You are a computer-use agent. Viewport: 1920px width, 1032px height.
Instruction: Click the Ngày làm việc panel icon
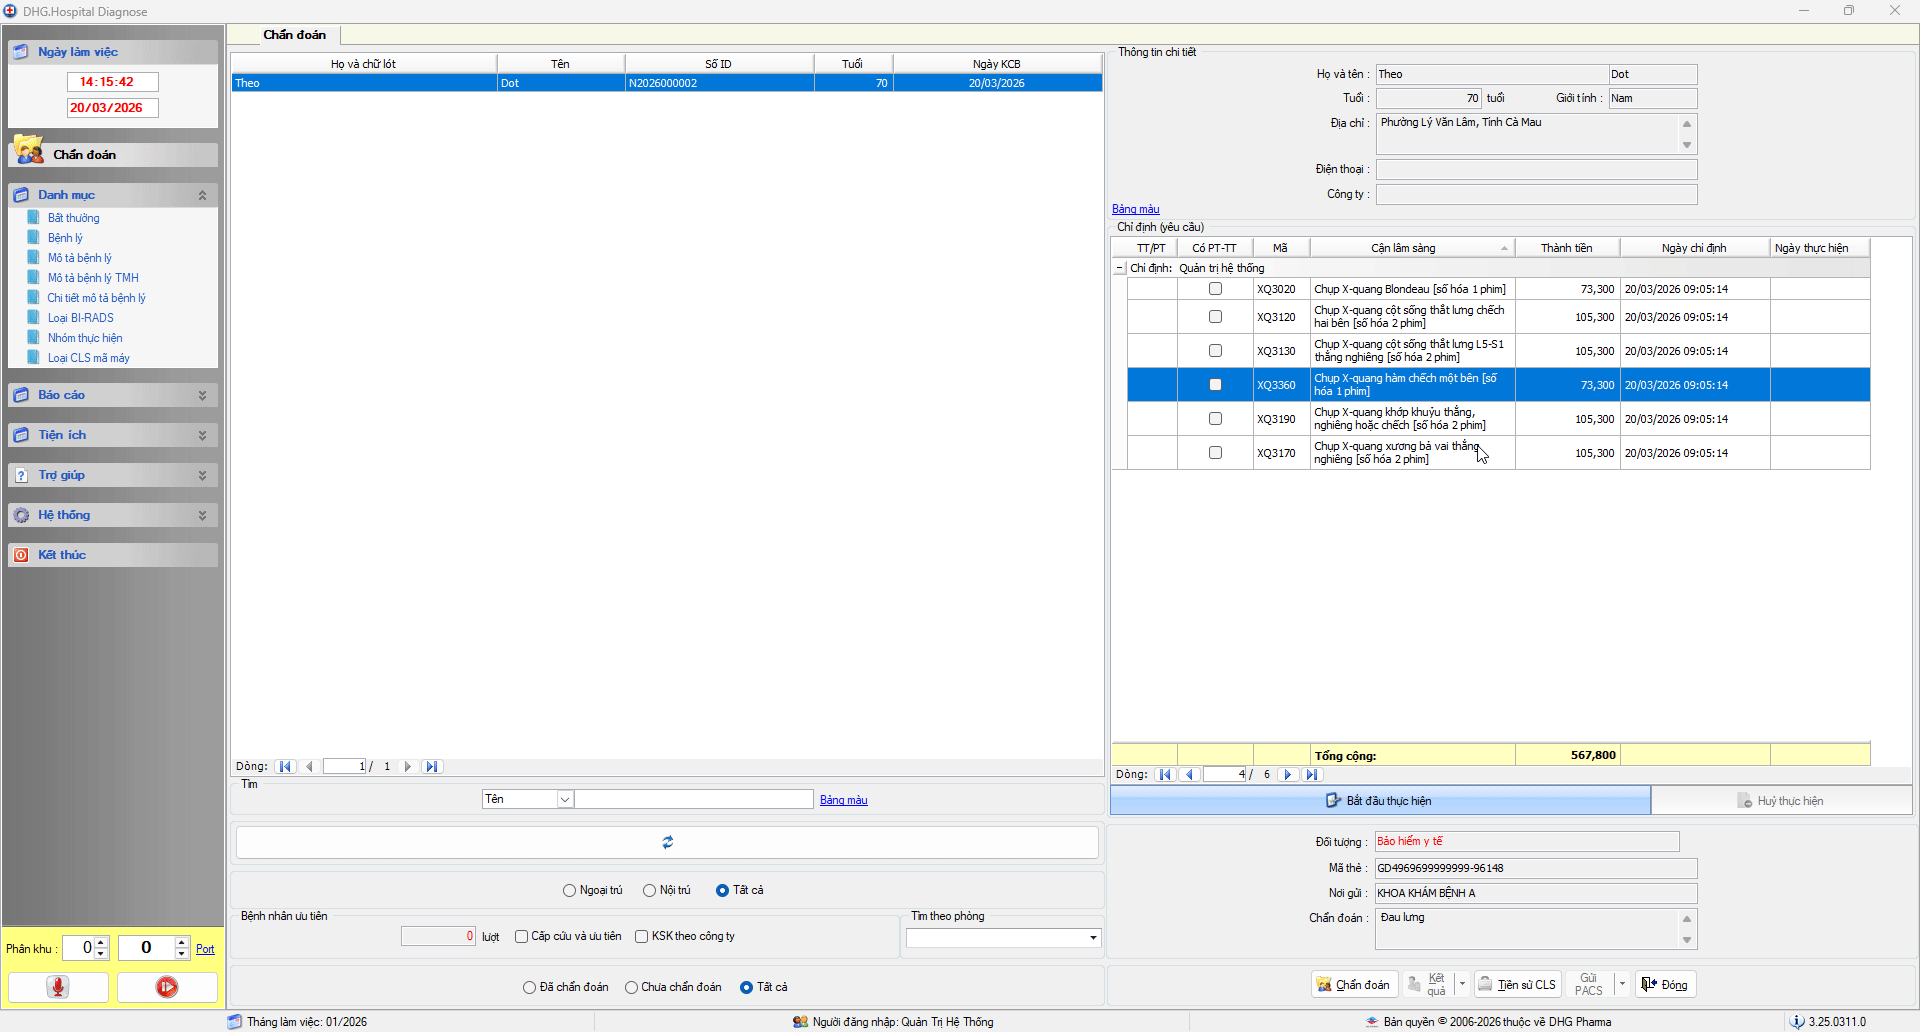coord(21,52)
